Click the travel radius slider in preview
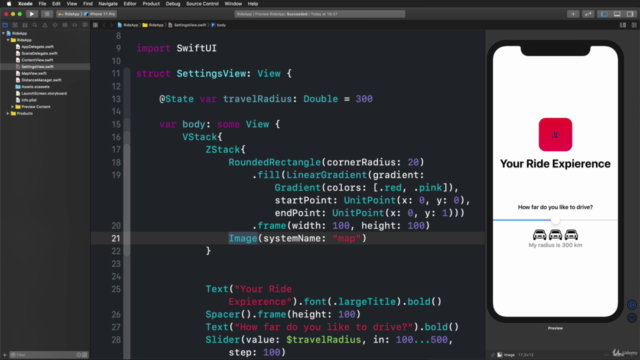640x360 pixels. [x=555, y=220]
